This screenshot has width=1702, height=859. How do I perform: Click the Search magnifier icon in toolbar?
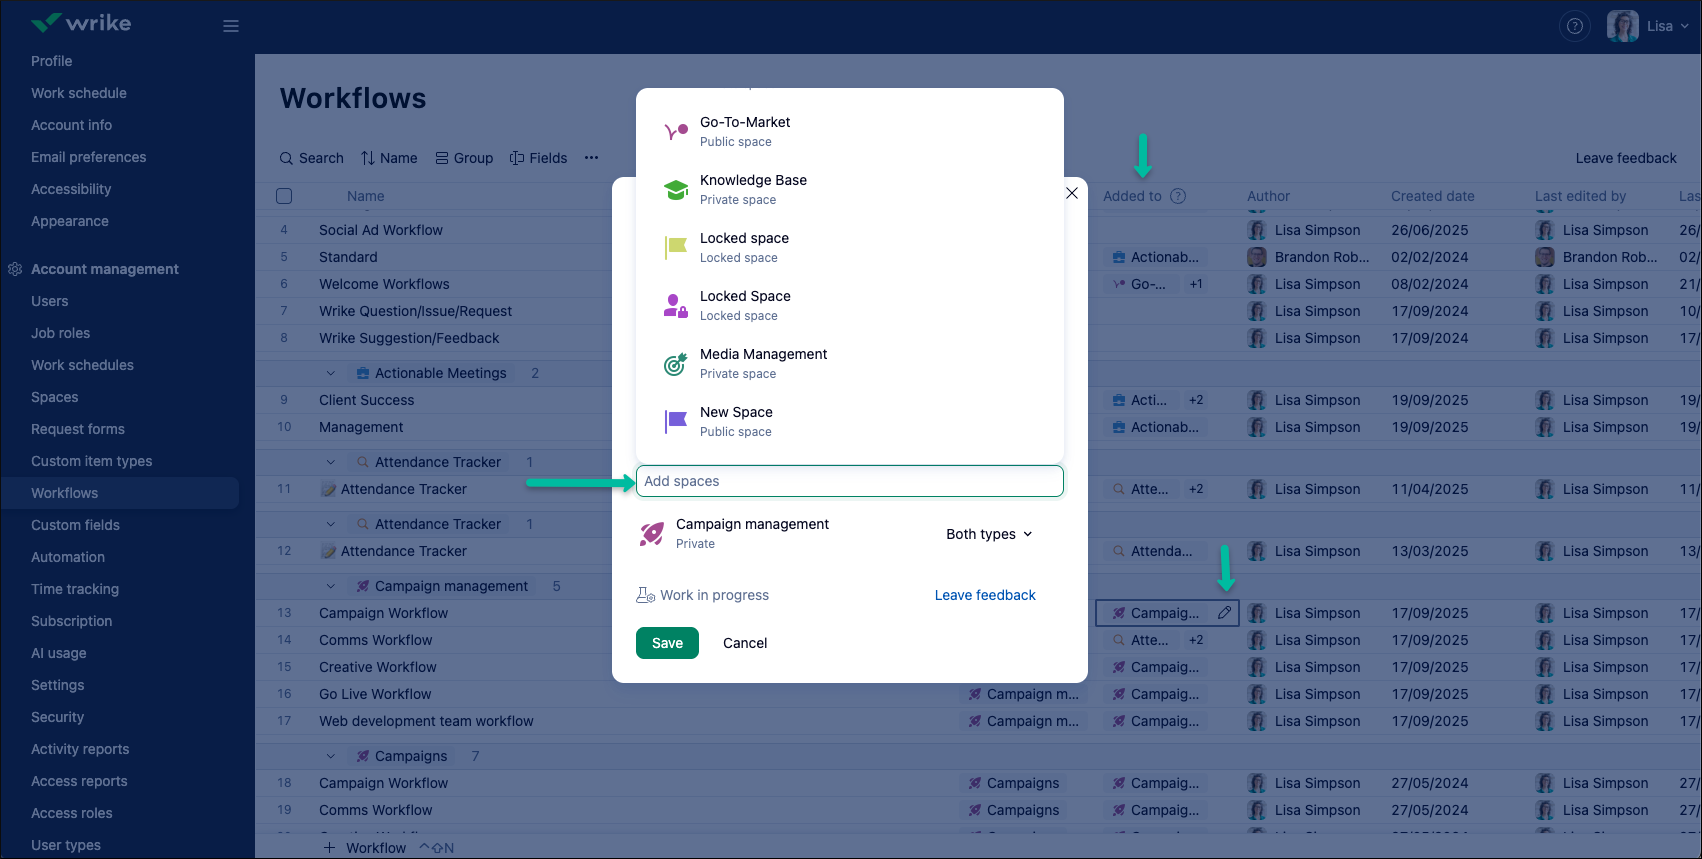coord(287,158)
